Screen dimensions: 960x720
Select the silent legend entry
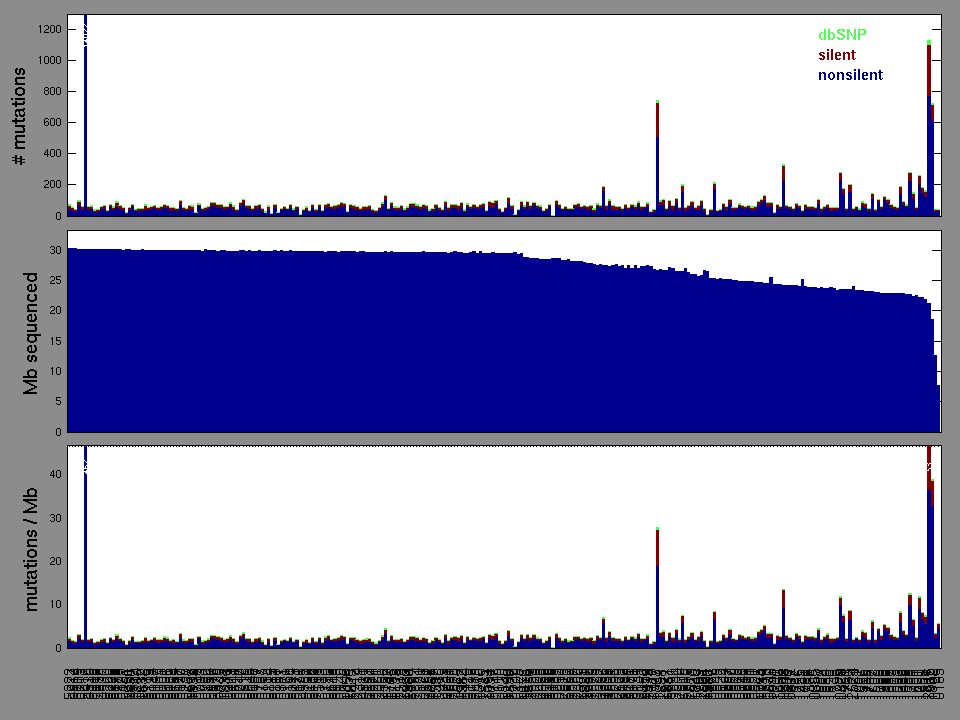click(837, 55)
